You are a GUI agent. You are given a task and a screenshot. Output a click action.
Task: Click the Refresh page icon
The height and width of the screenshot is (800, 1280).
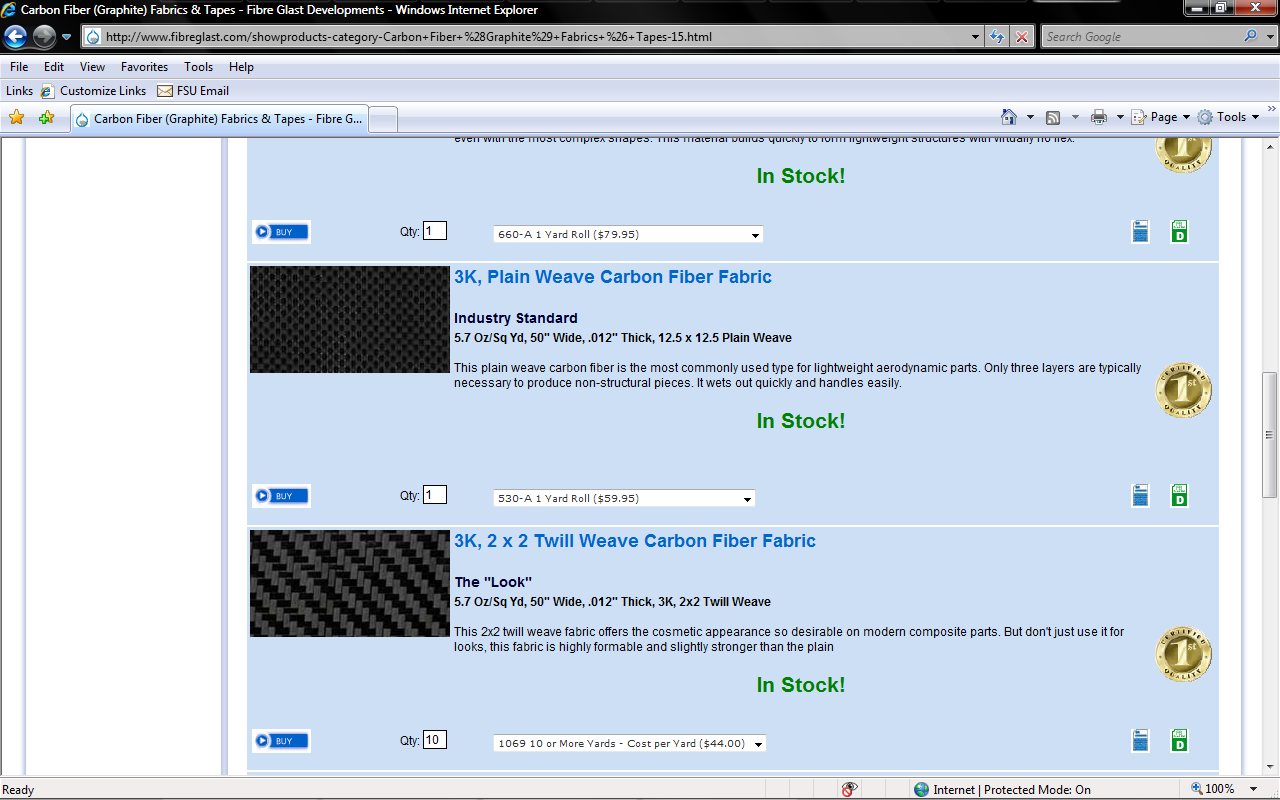coord(996,37)
